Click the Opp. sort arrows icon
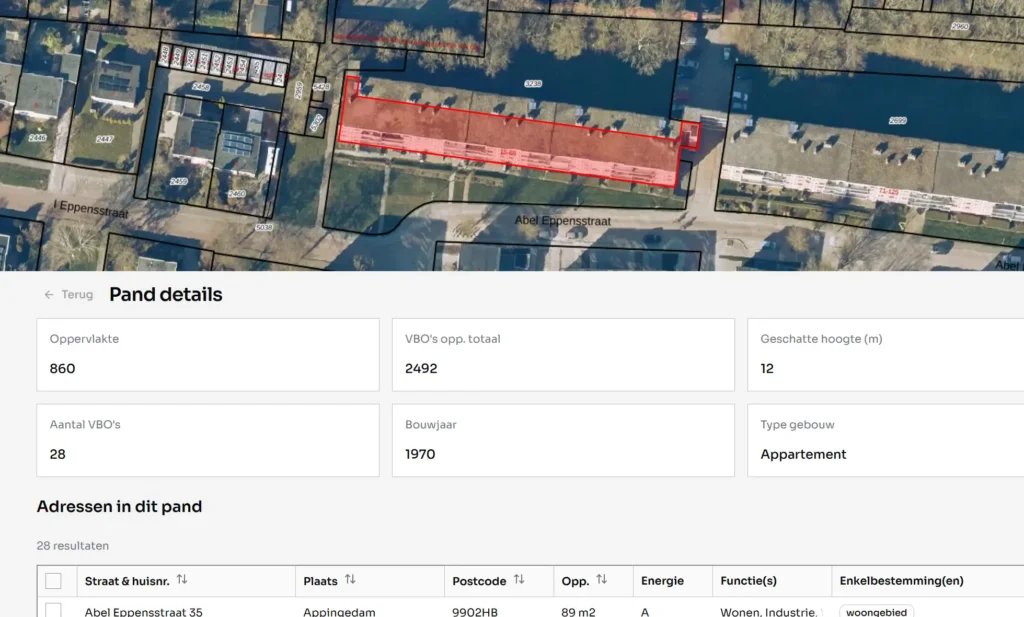The height and width of the screenshot is (617, 1024). click(601, 580)
